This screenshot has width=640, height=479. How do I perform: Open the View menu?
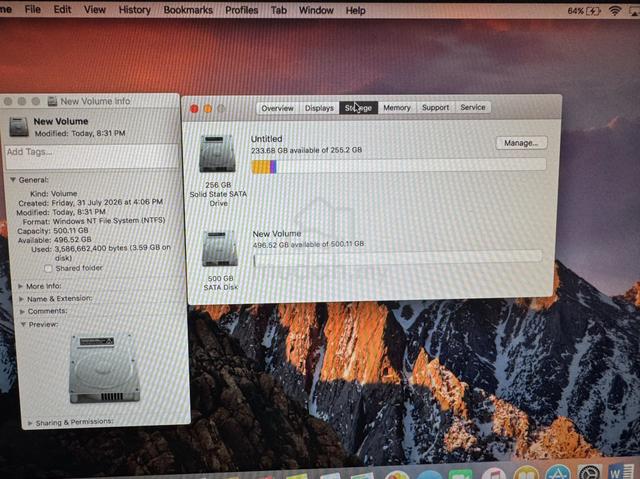[95, 9]
